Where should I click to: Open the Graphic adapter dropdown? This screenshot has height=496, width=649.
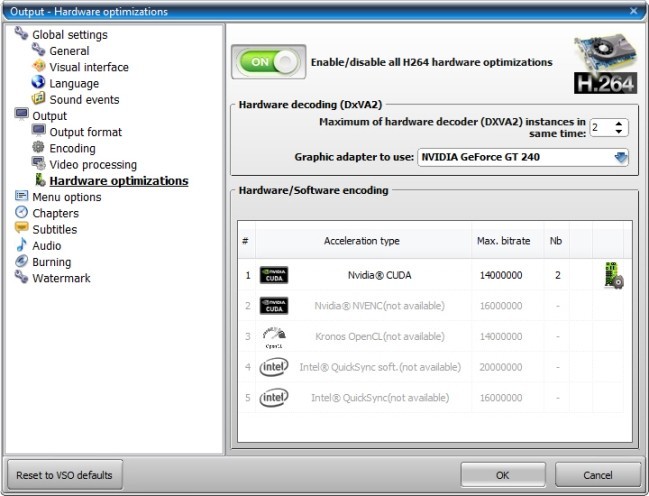click(621, 157)
